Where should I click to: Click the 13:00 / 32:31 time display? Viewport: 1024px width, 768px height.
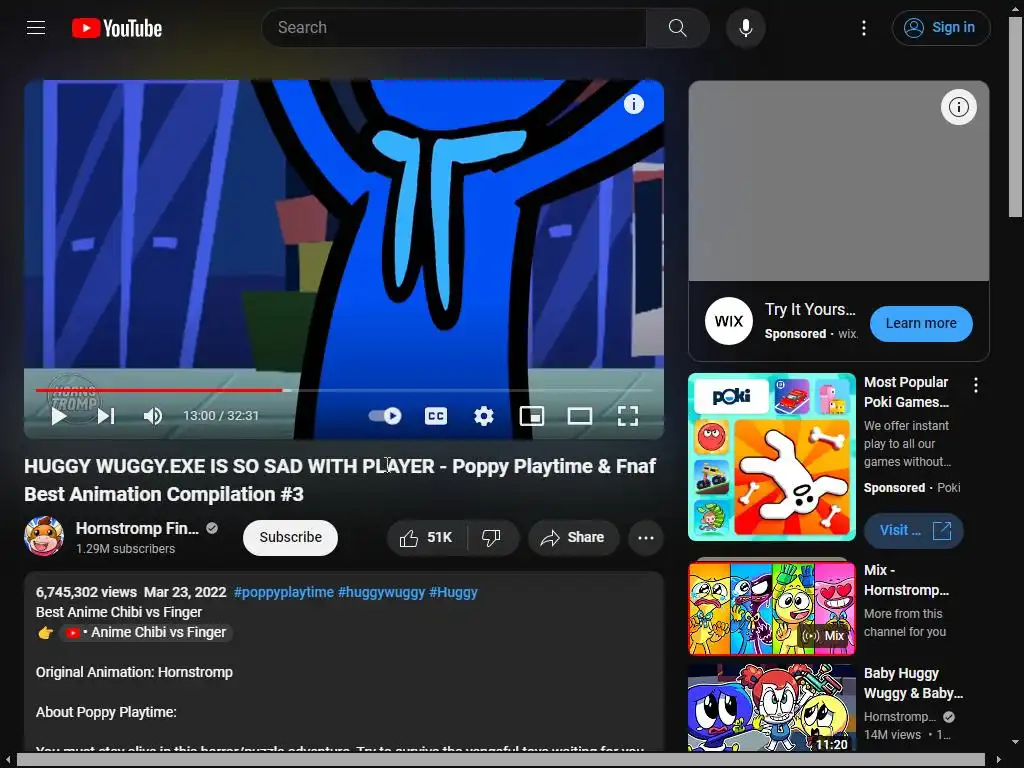pos(221,416)
